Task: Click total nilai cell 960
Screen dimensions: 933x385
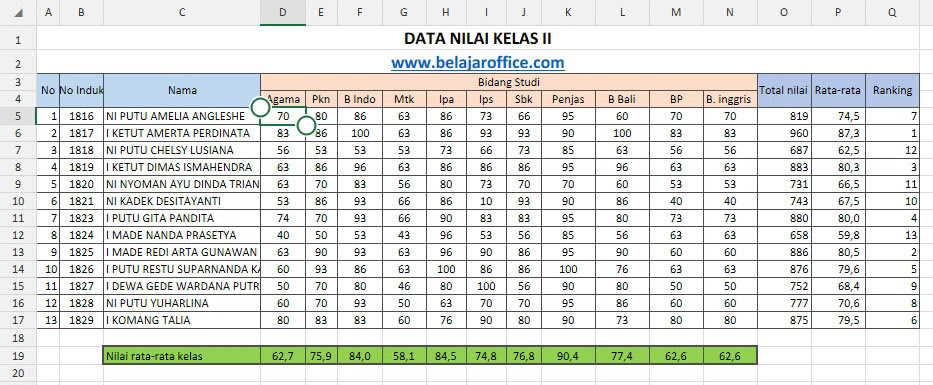Action: (784, 133)
